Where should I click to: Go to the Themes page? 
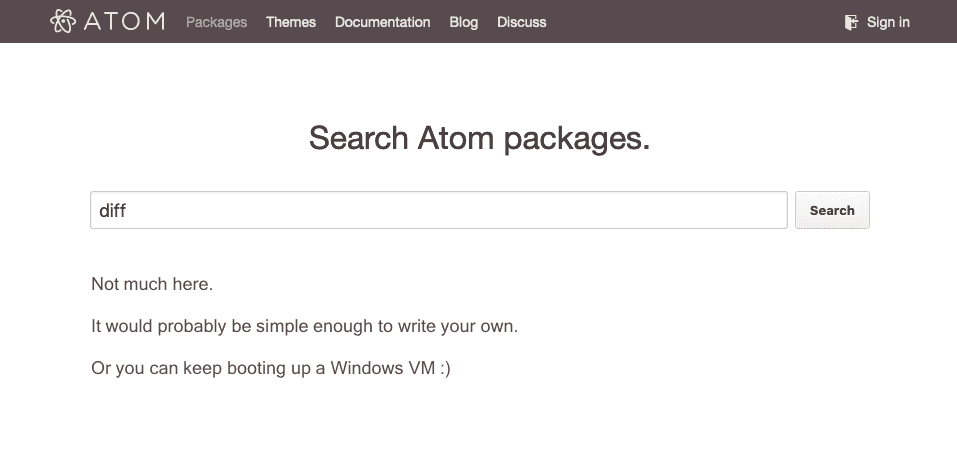(x=291, y=22)
